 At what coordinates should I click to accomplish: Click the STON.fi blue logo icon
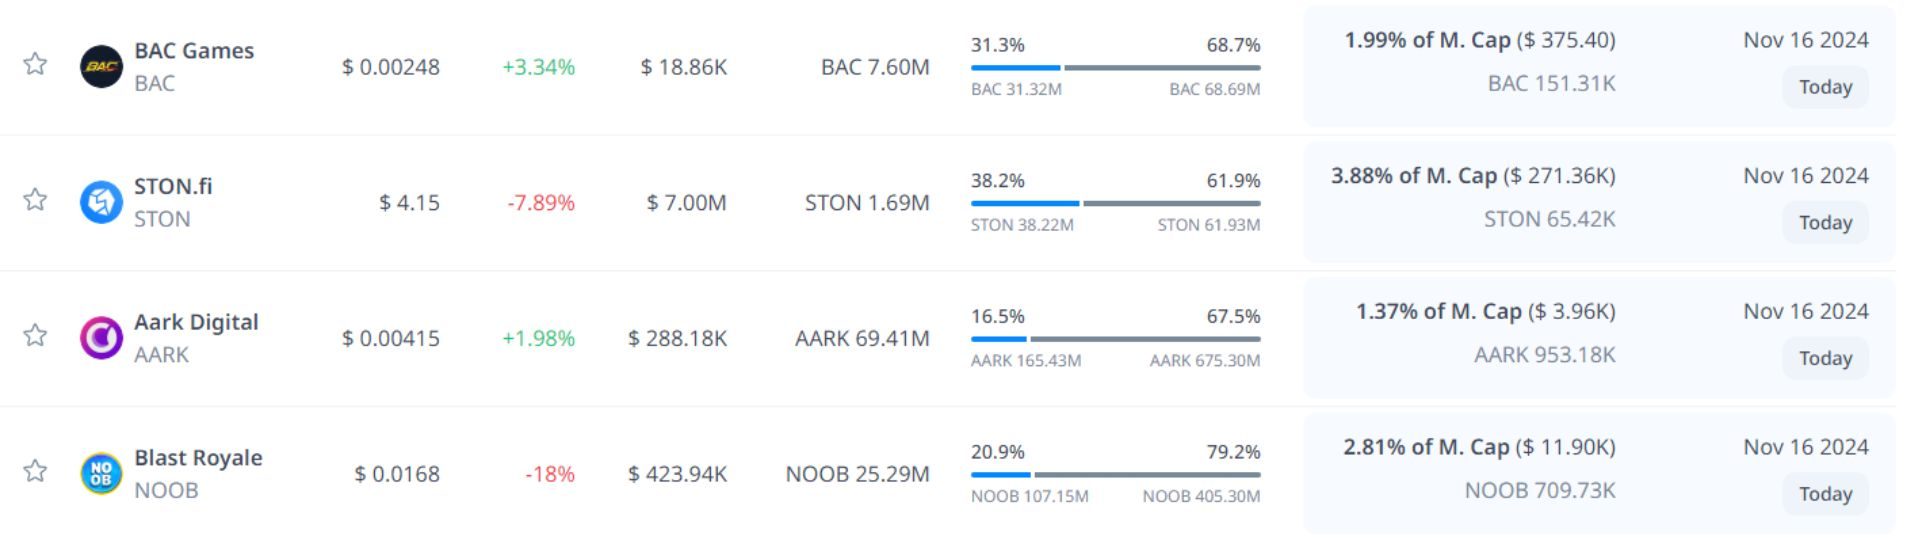pyautogui.click(x=101, y=202)
